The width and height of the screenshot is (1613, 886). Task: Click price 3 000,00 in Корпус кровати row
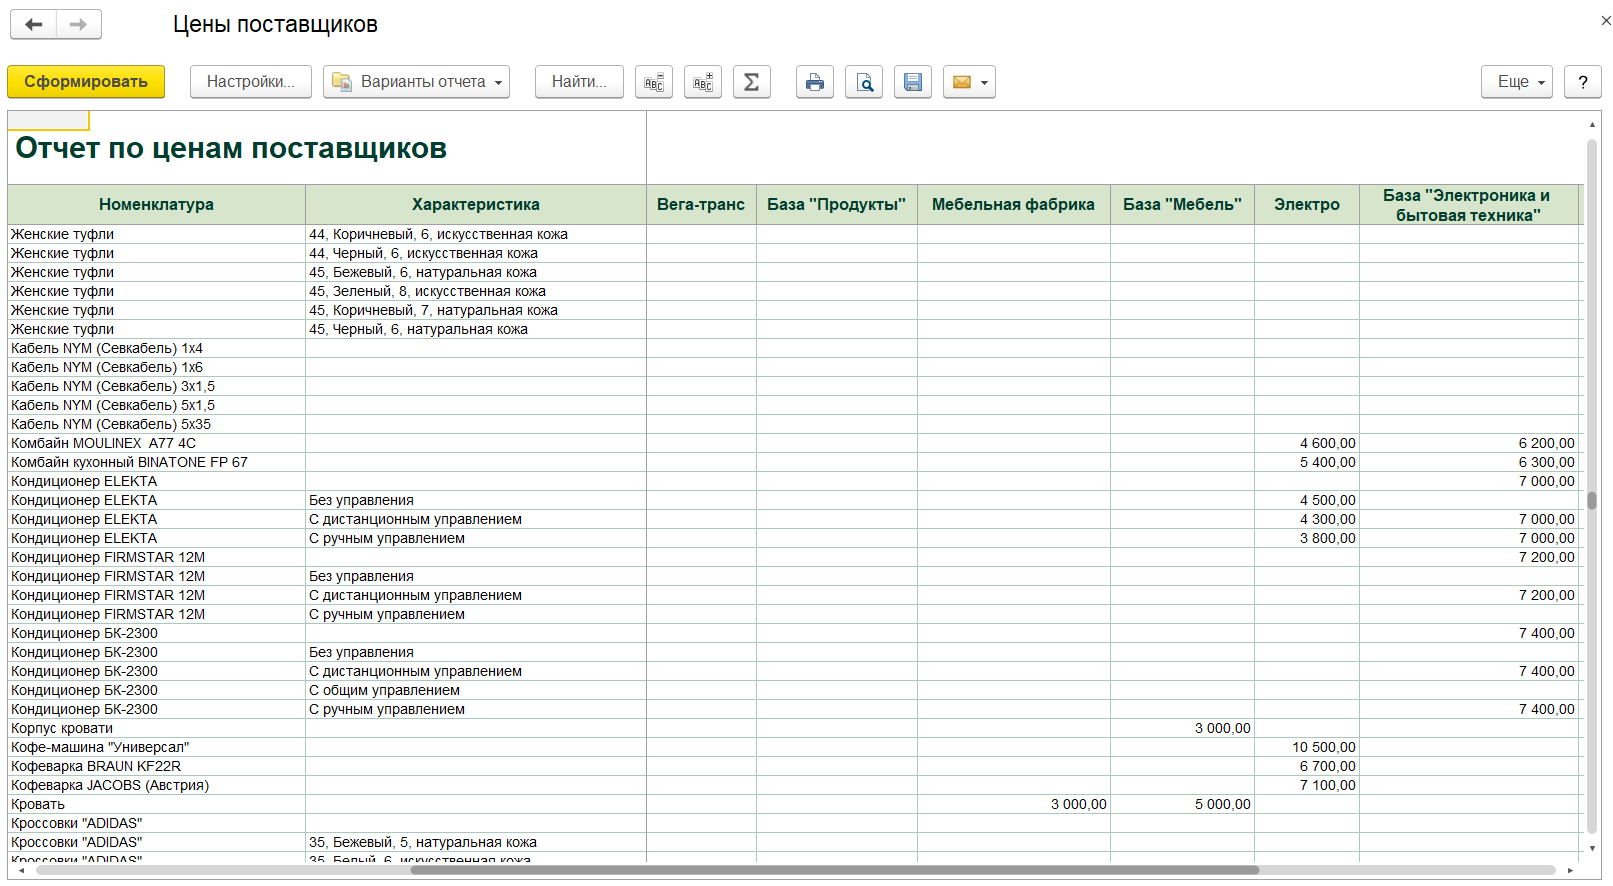tap(1183, 729)
